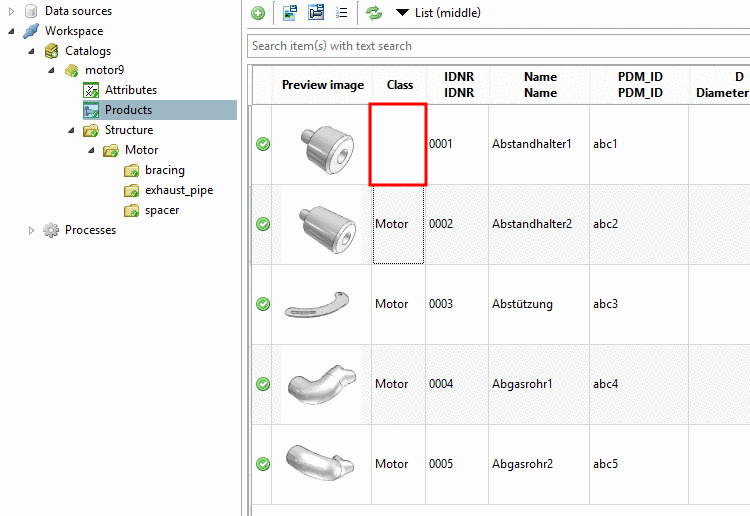This screenshot has height=516, width=750.
Task: Click the green refresh arrows icon
Action: (374, 13)
